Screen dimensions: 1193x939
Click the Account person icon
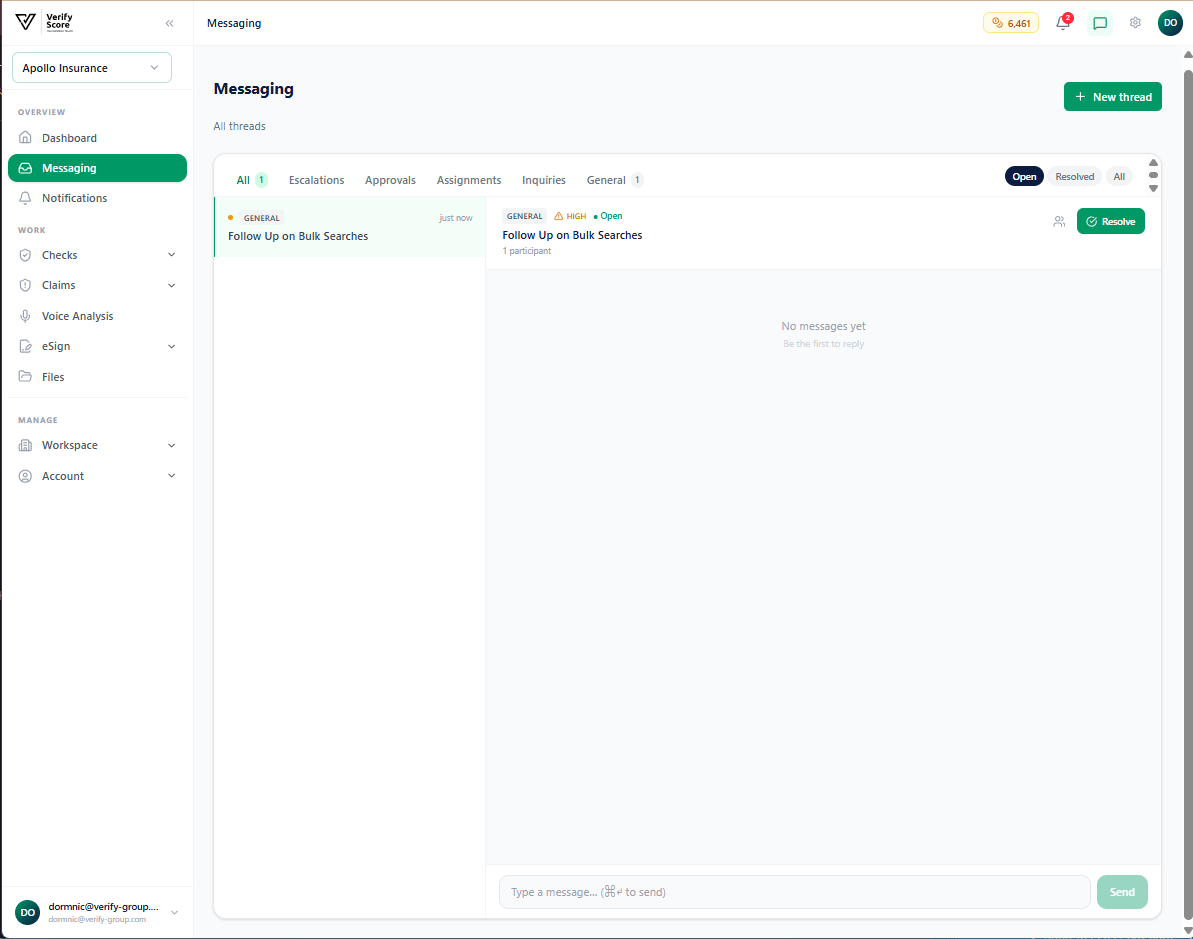[x=25, y=476]
